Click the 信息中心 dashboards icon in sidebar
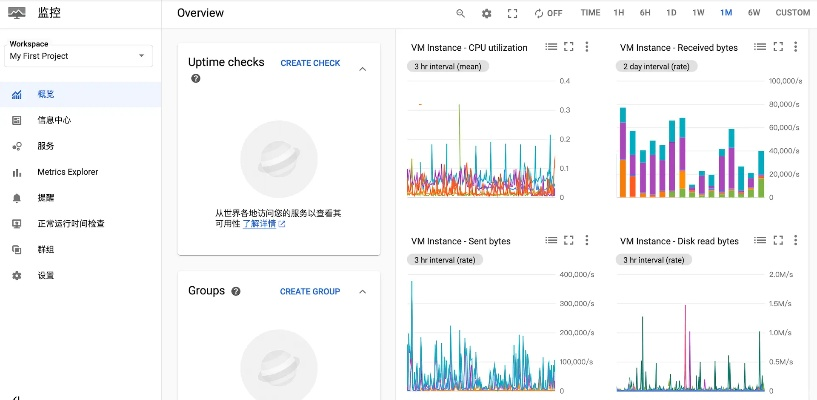 pyautogui.click(x=17, y=120)
